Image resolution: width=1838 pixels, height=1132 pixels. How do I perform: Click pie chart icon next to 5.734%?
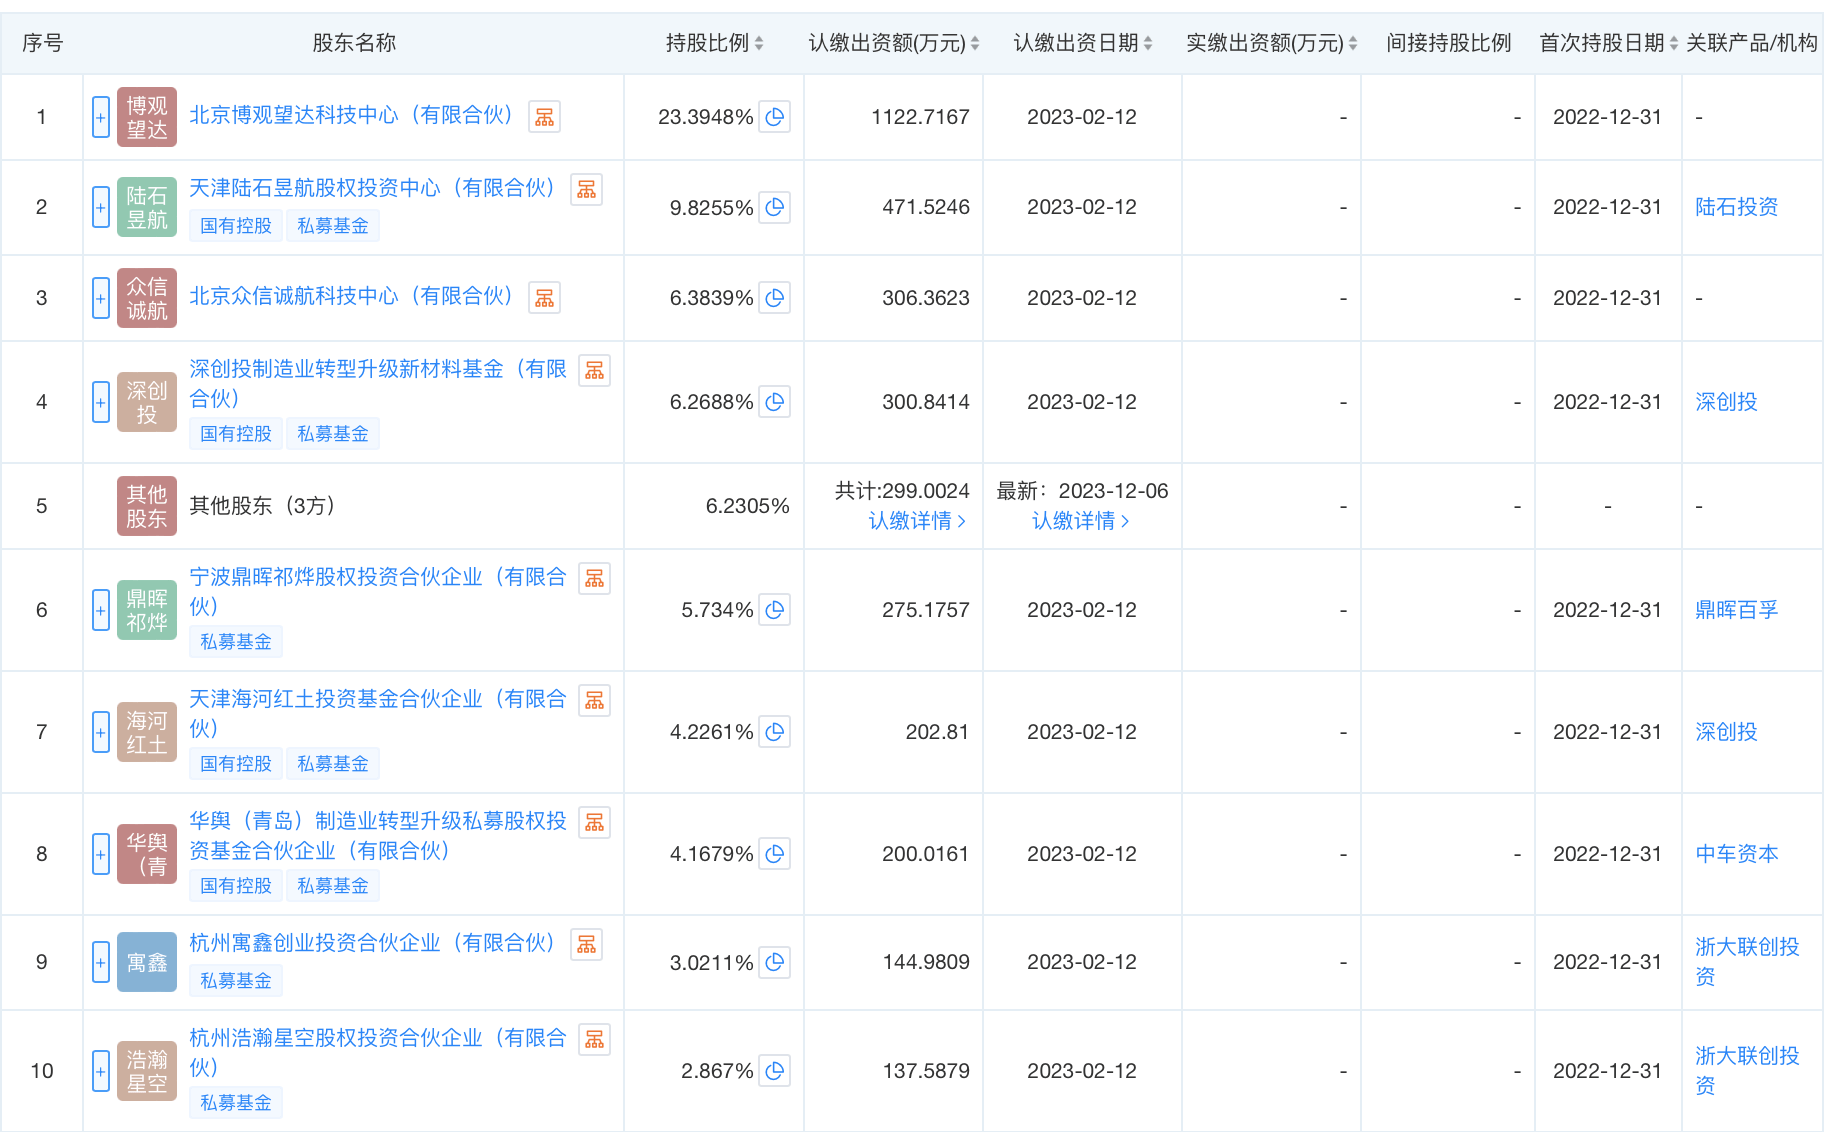(x=774, y=610)
